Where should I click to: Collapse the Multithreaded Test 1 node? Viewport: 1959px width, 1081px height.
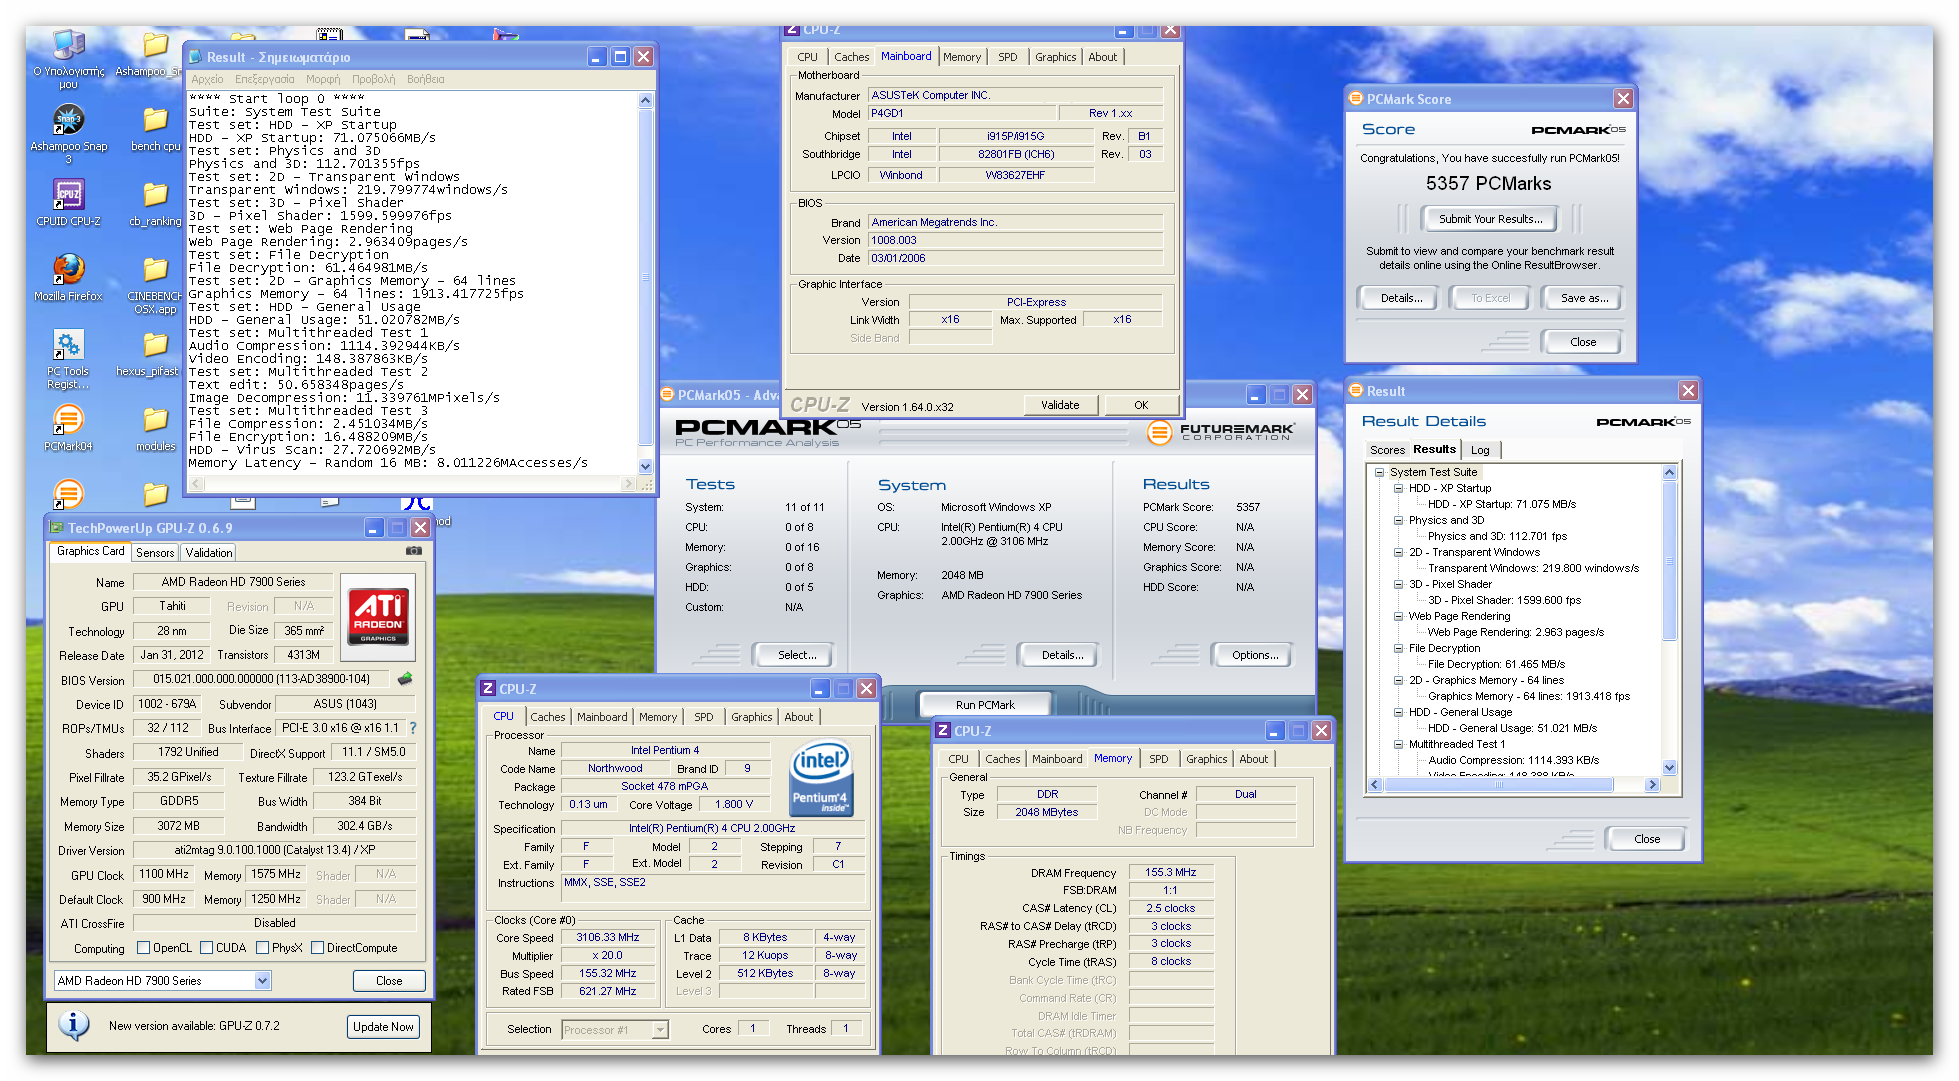coord(1398,744)
